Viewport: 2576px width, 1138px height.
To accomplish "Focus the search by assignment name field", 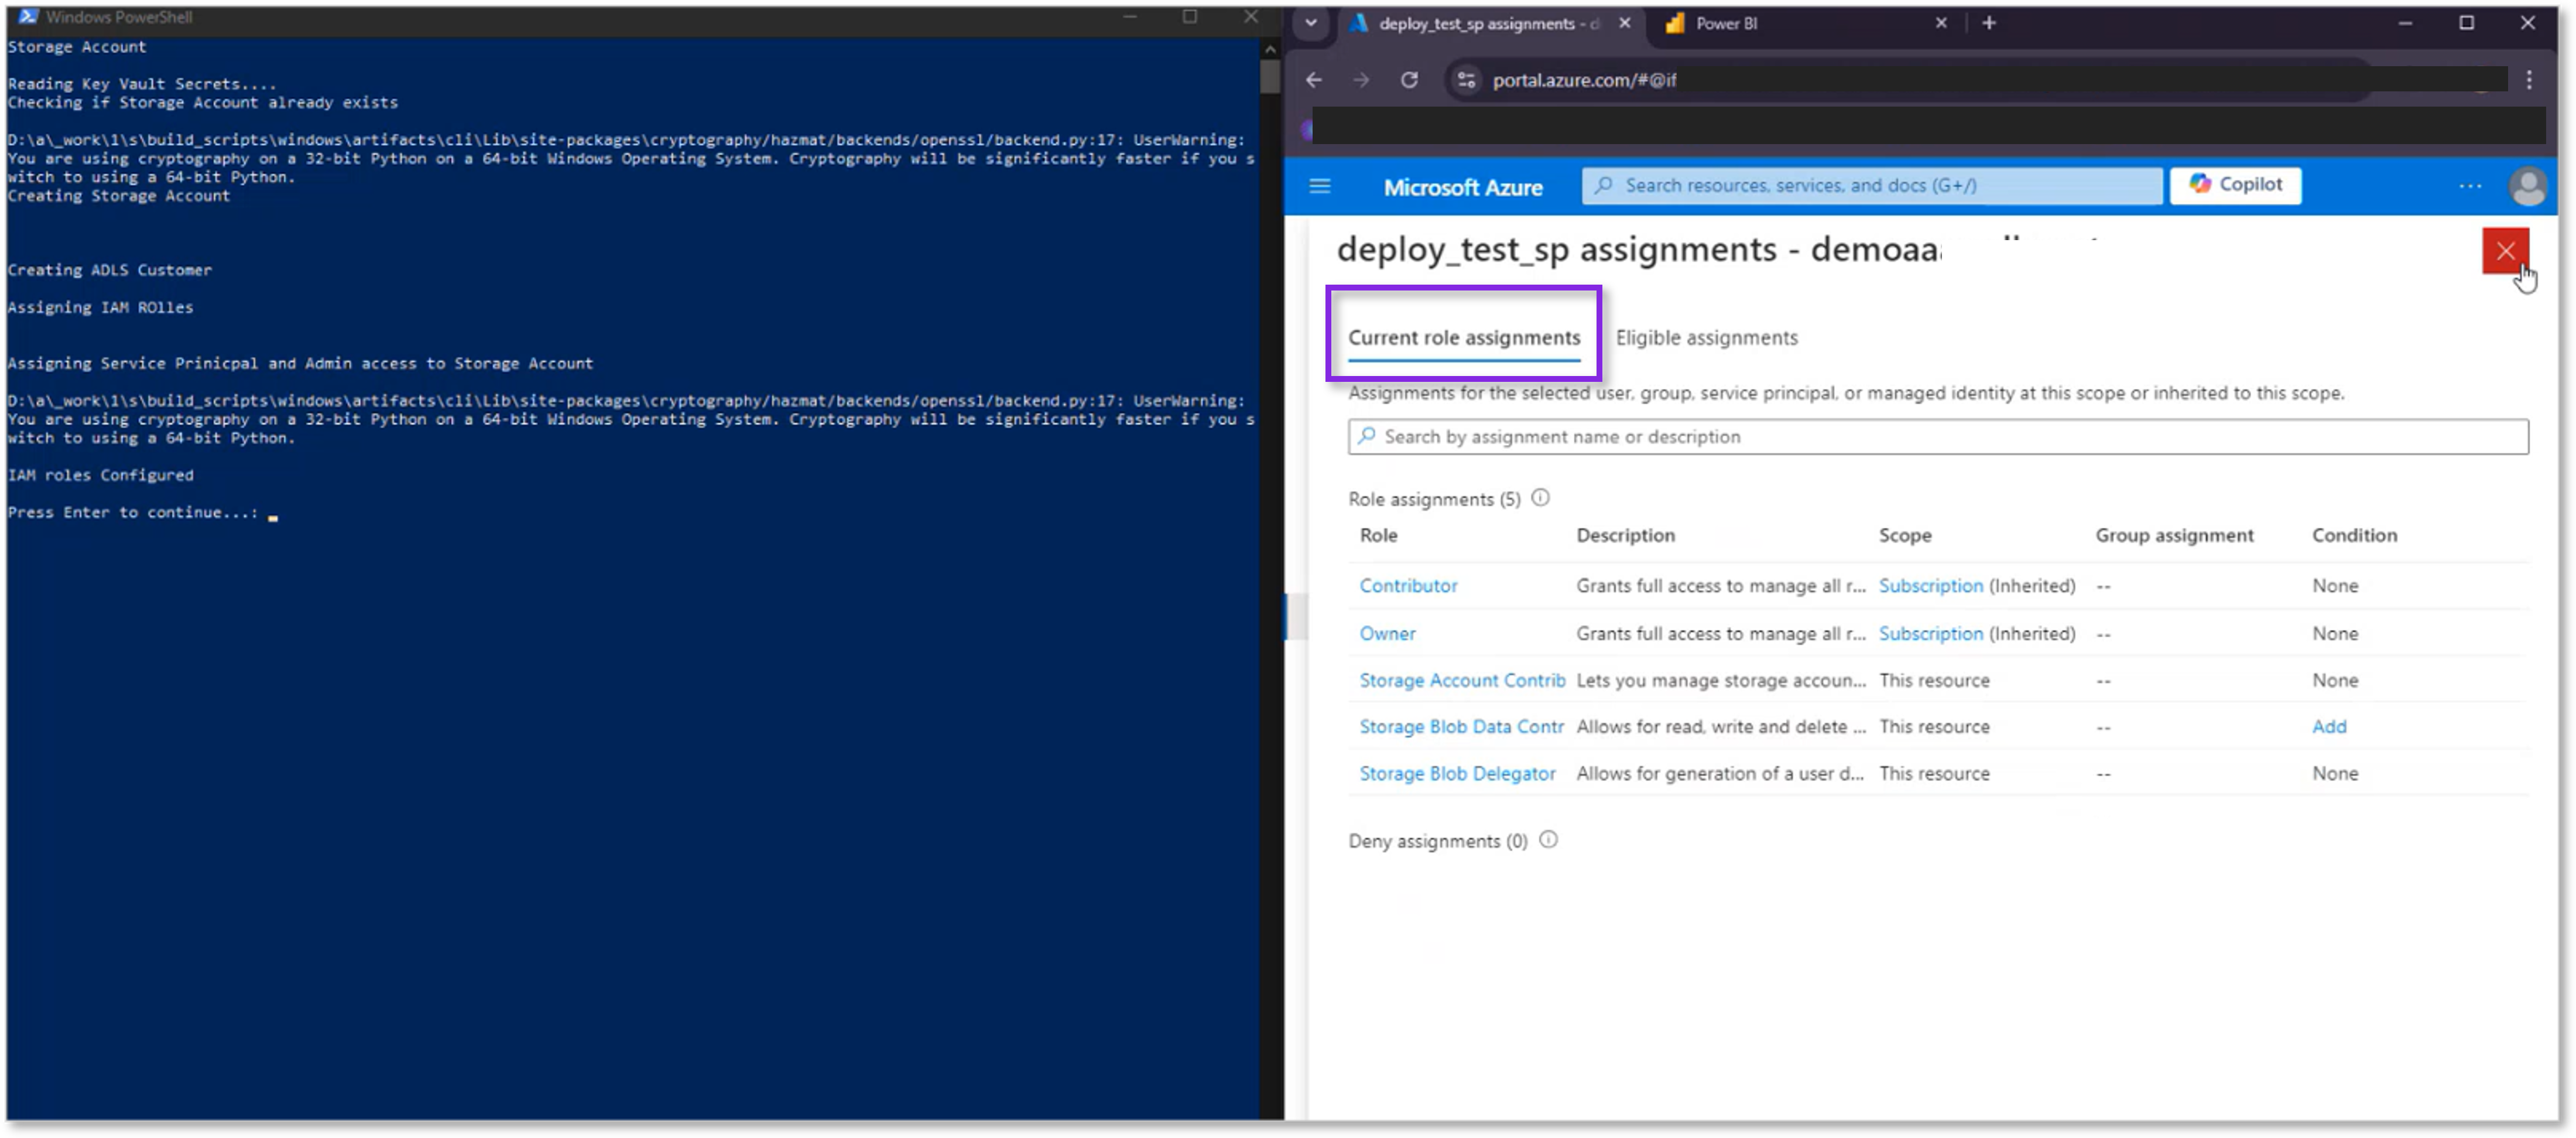I will pyautogui.click(x=1937, y=437).
